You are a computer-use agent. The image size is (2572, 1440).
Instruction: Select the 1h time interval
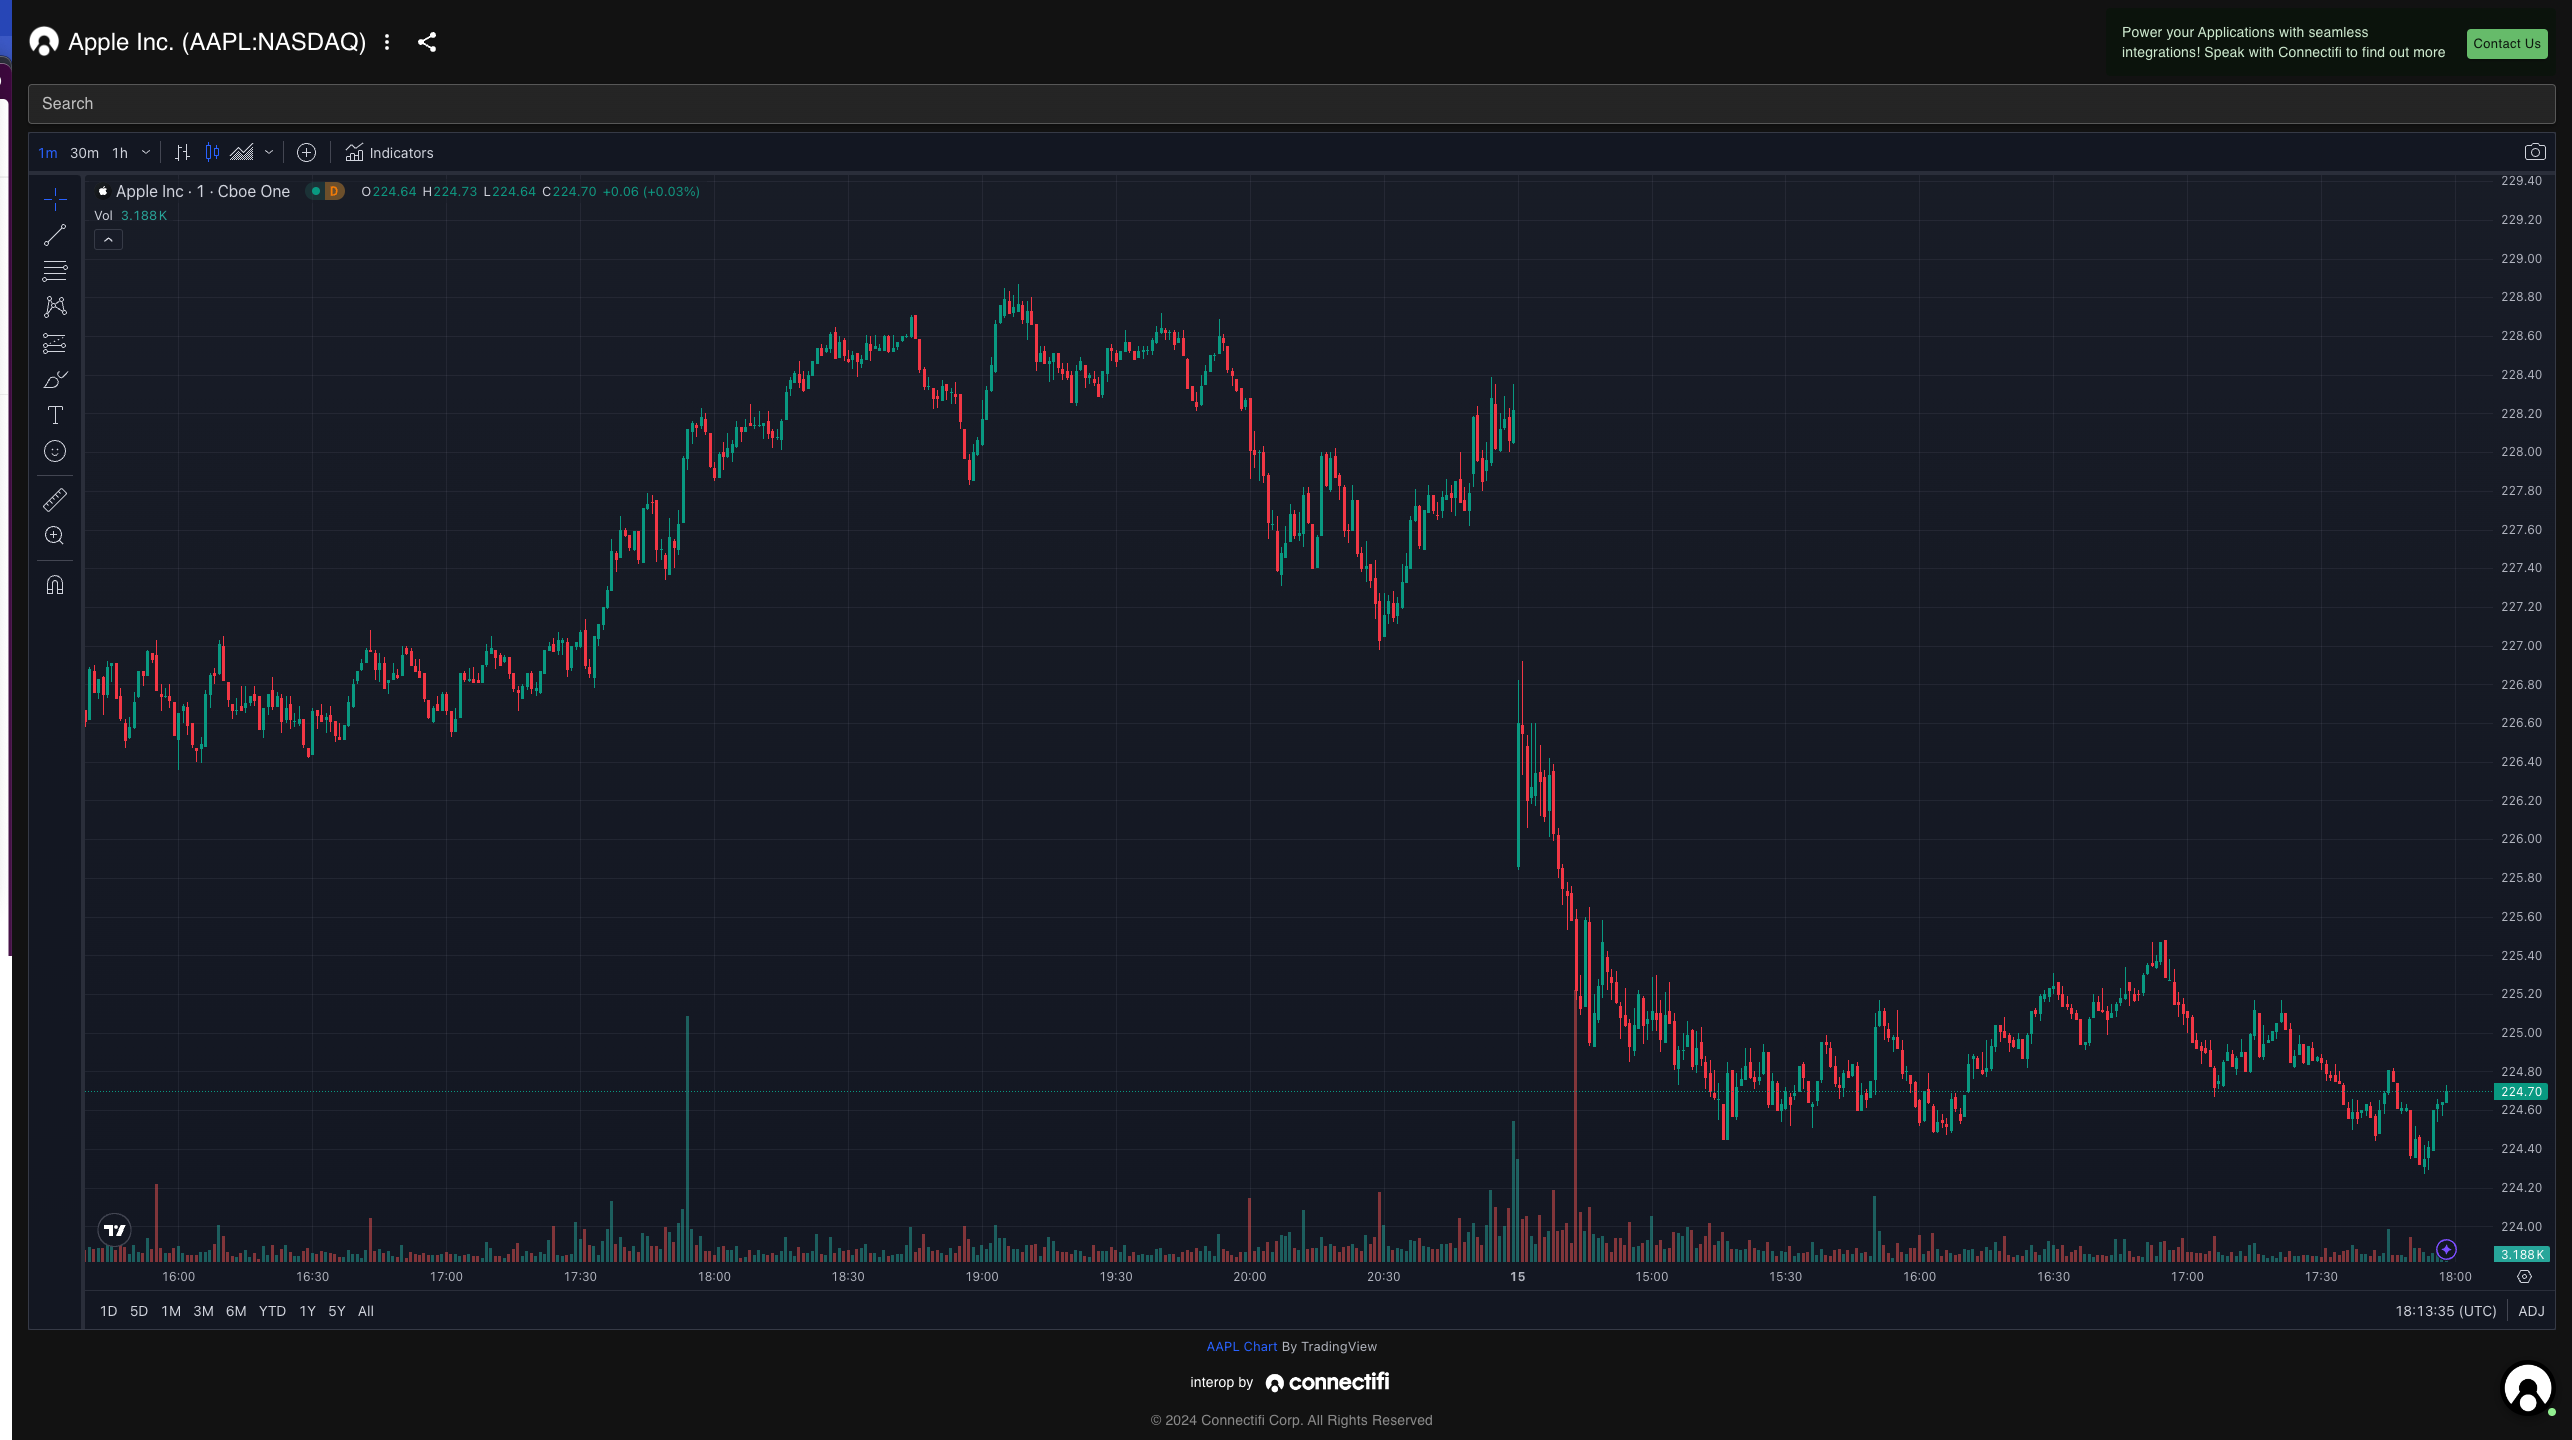pos(120,153)
